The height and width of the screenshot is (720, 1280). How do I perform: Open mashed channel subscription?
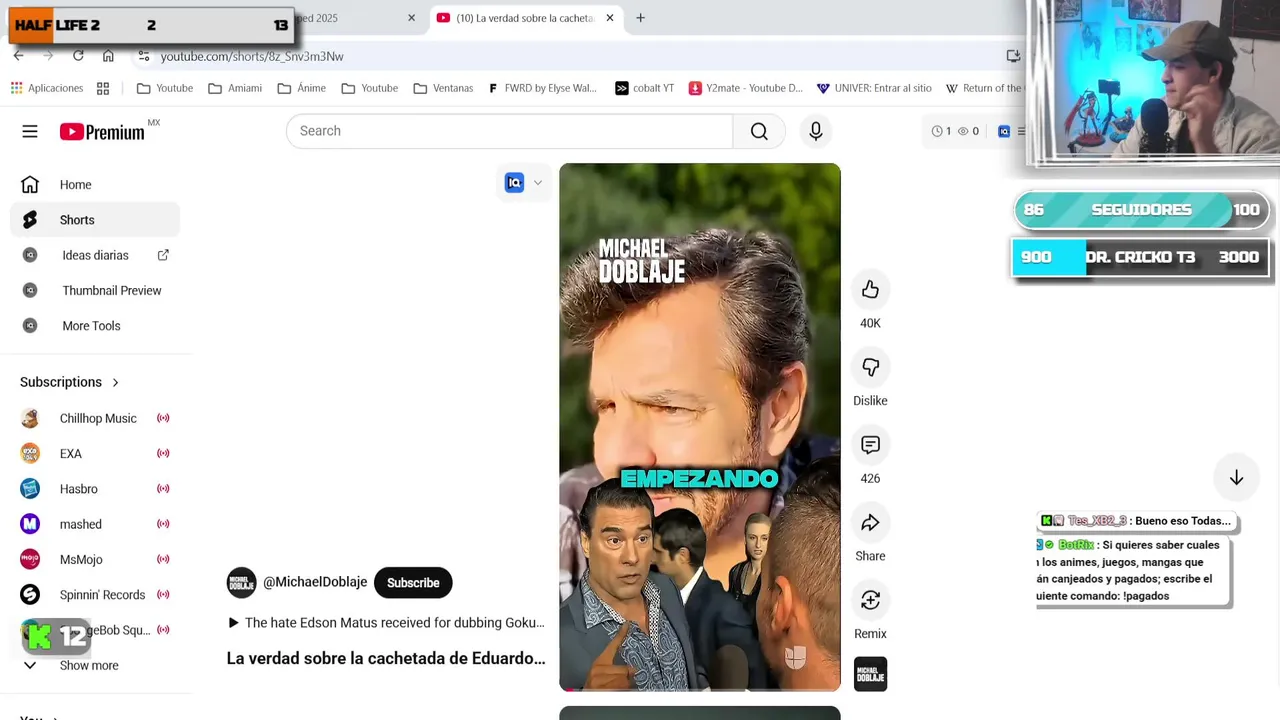coord(95,524)
